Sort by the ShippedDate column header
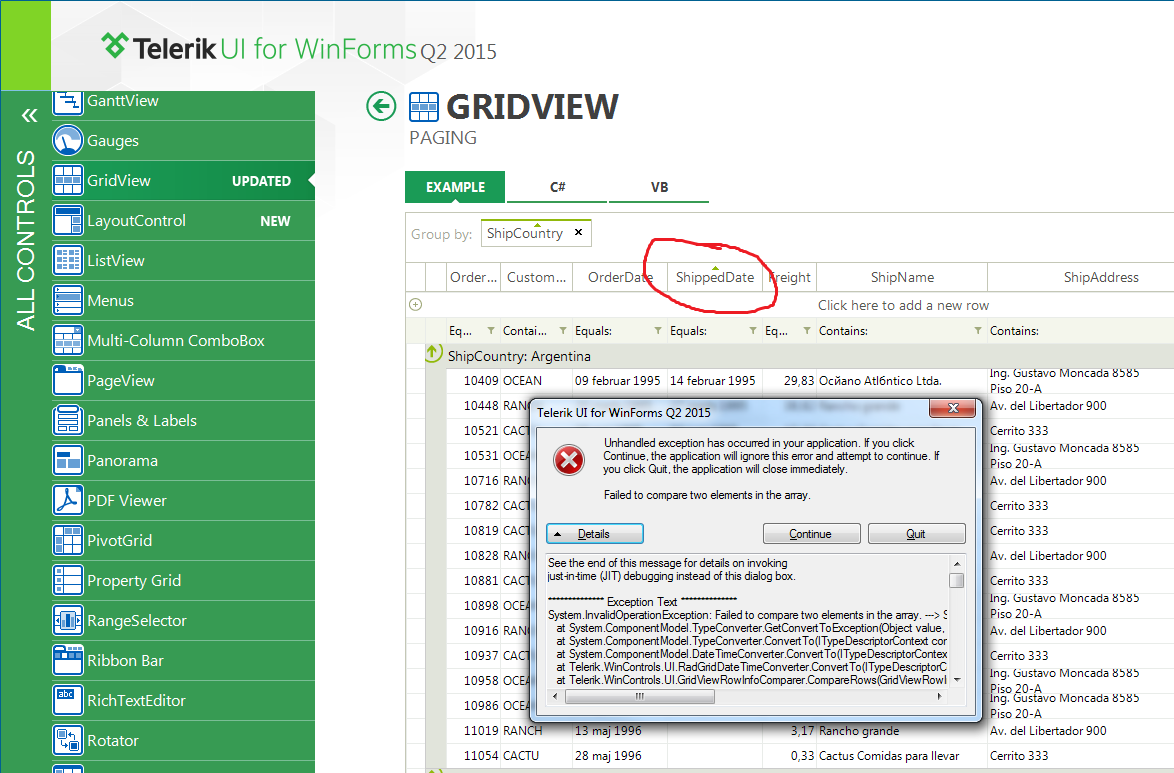 [715, 277]
